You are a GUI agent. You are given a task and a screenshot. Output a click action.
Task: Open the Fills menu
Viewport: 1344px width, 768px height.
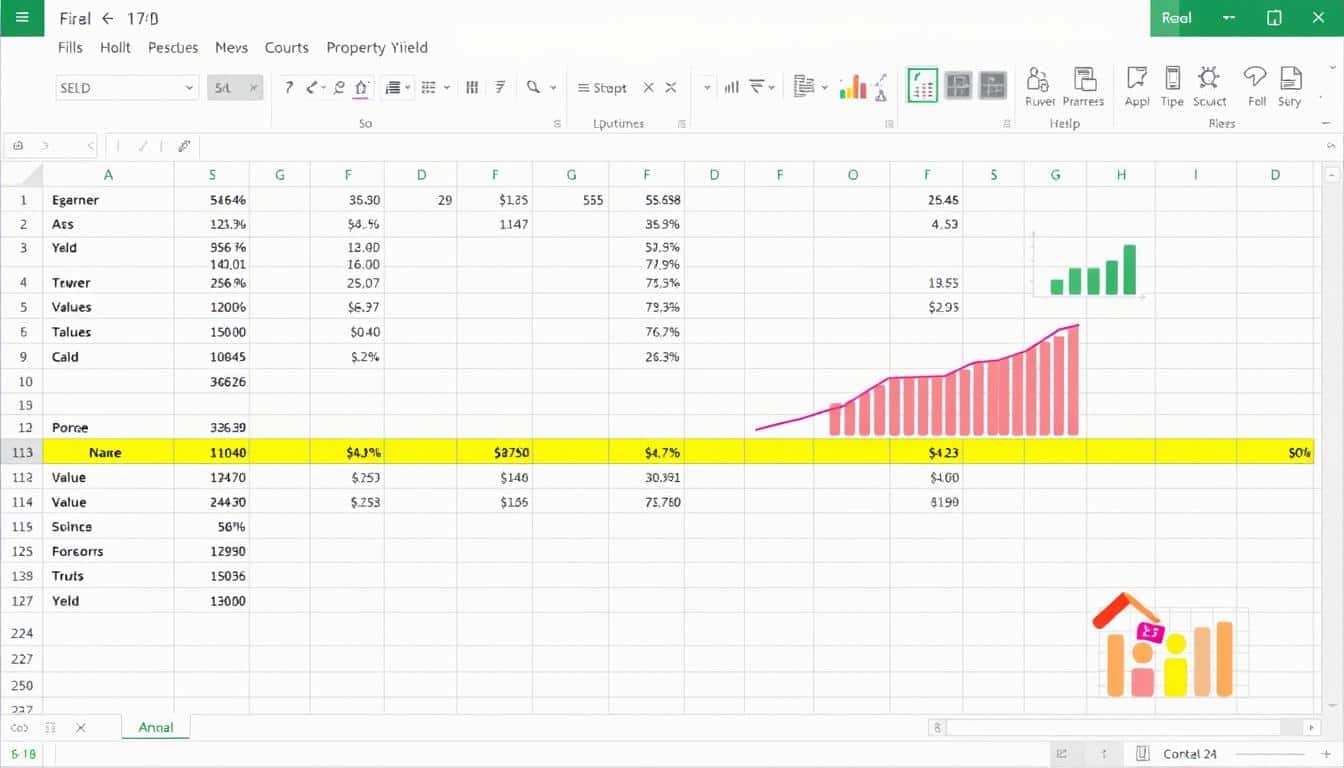[70, 47]
